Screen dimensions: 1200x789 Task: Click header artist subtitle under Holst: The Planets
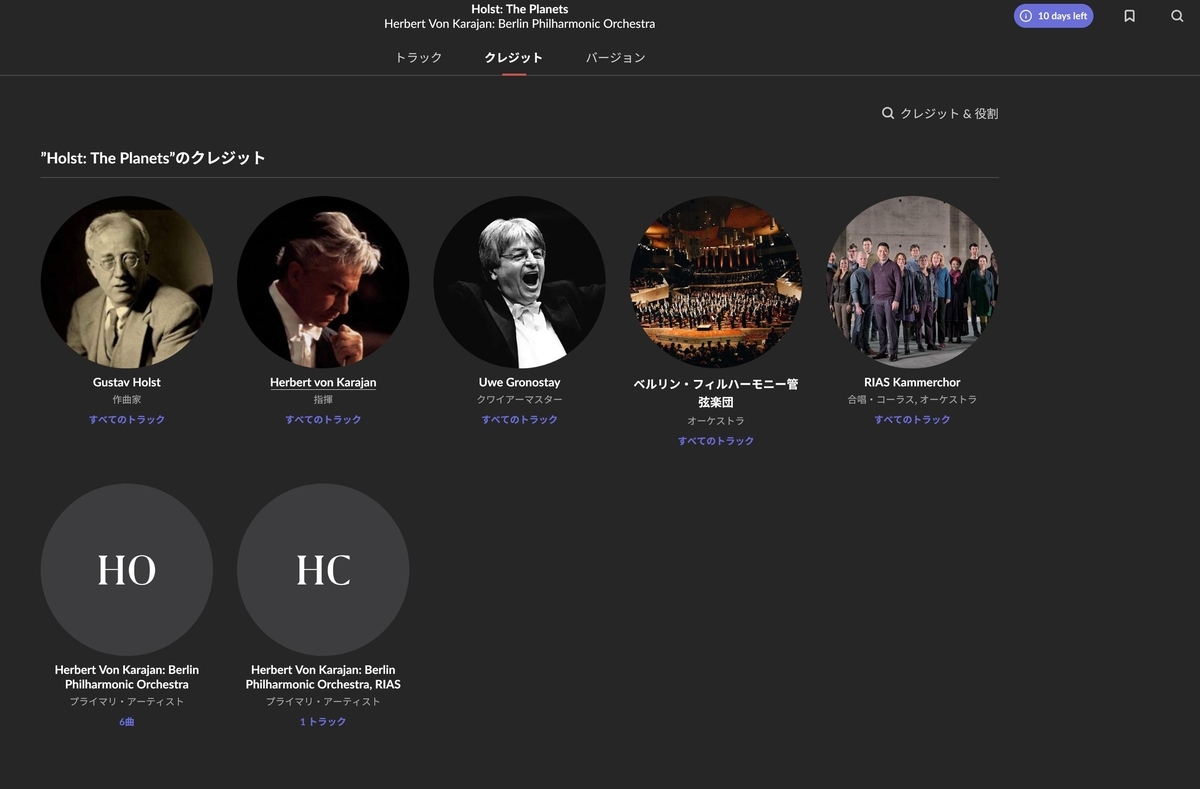(520, 24)
